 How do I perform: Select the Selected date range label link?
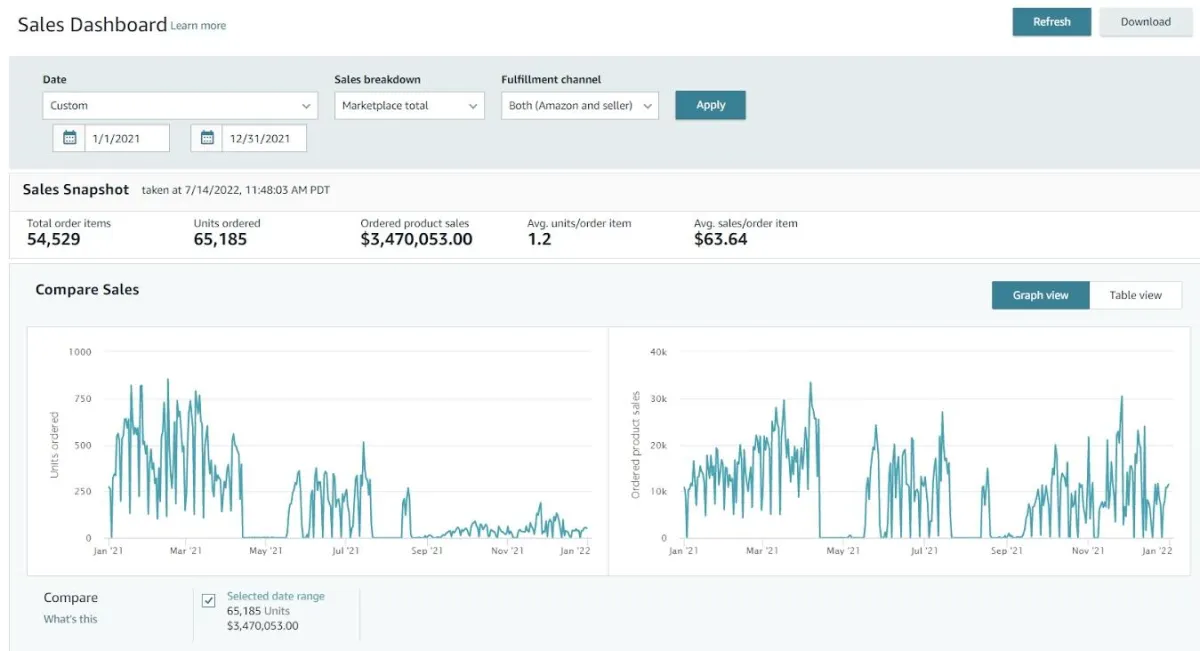pos(275,596)
